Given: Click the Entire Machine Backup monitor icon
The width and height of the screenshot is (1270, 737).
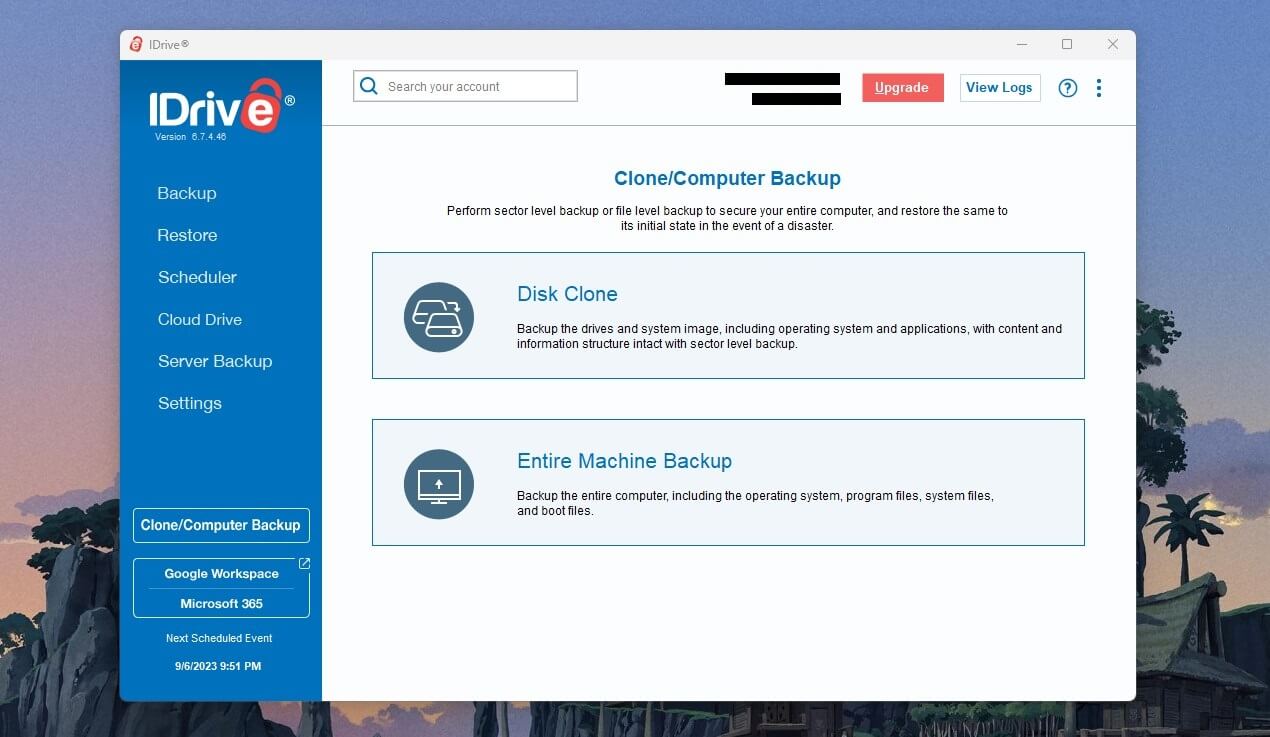Looking at the screenshot, I should pos(439,485).
